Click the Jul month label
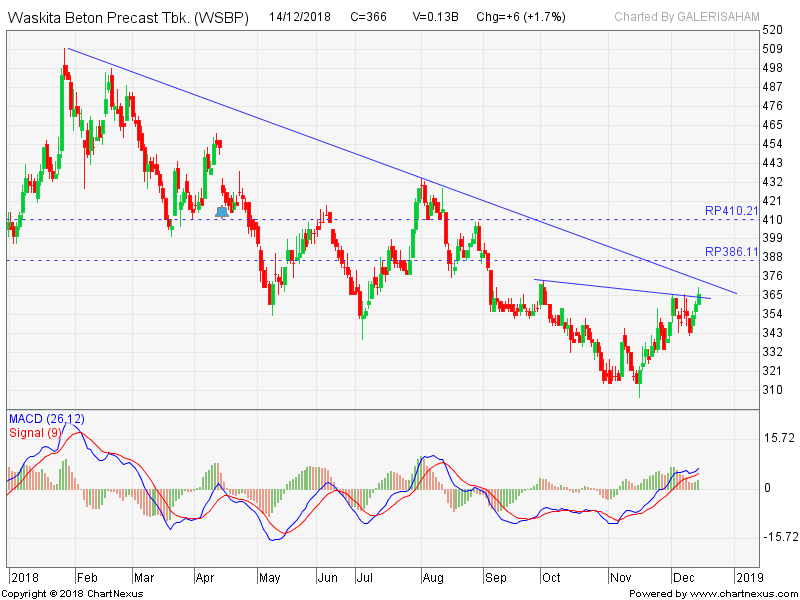The image size is (800, 600). 364,578
